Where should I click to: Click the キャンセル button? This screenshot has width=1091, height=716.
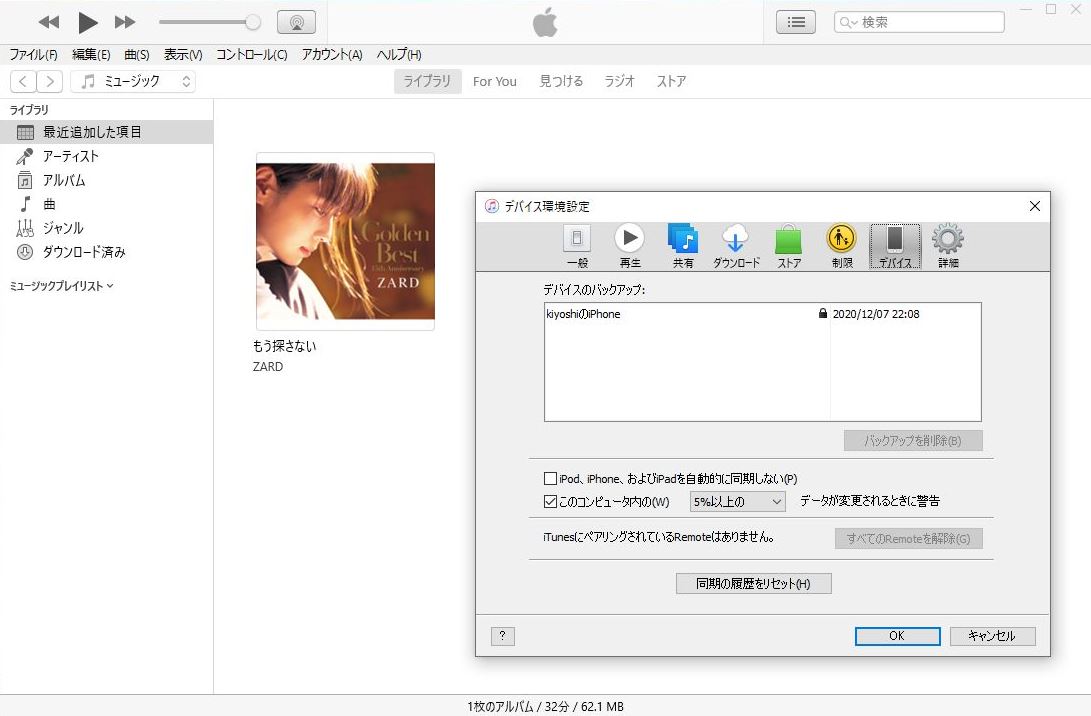(x=992, y=636)
